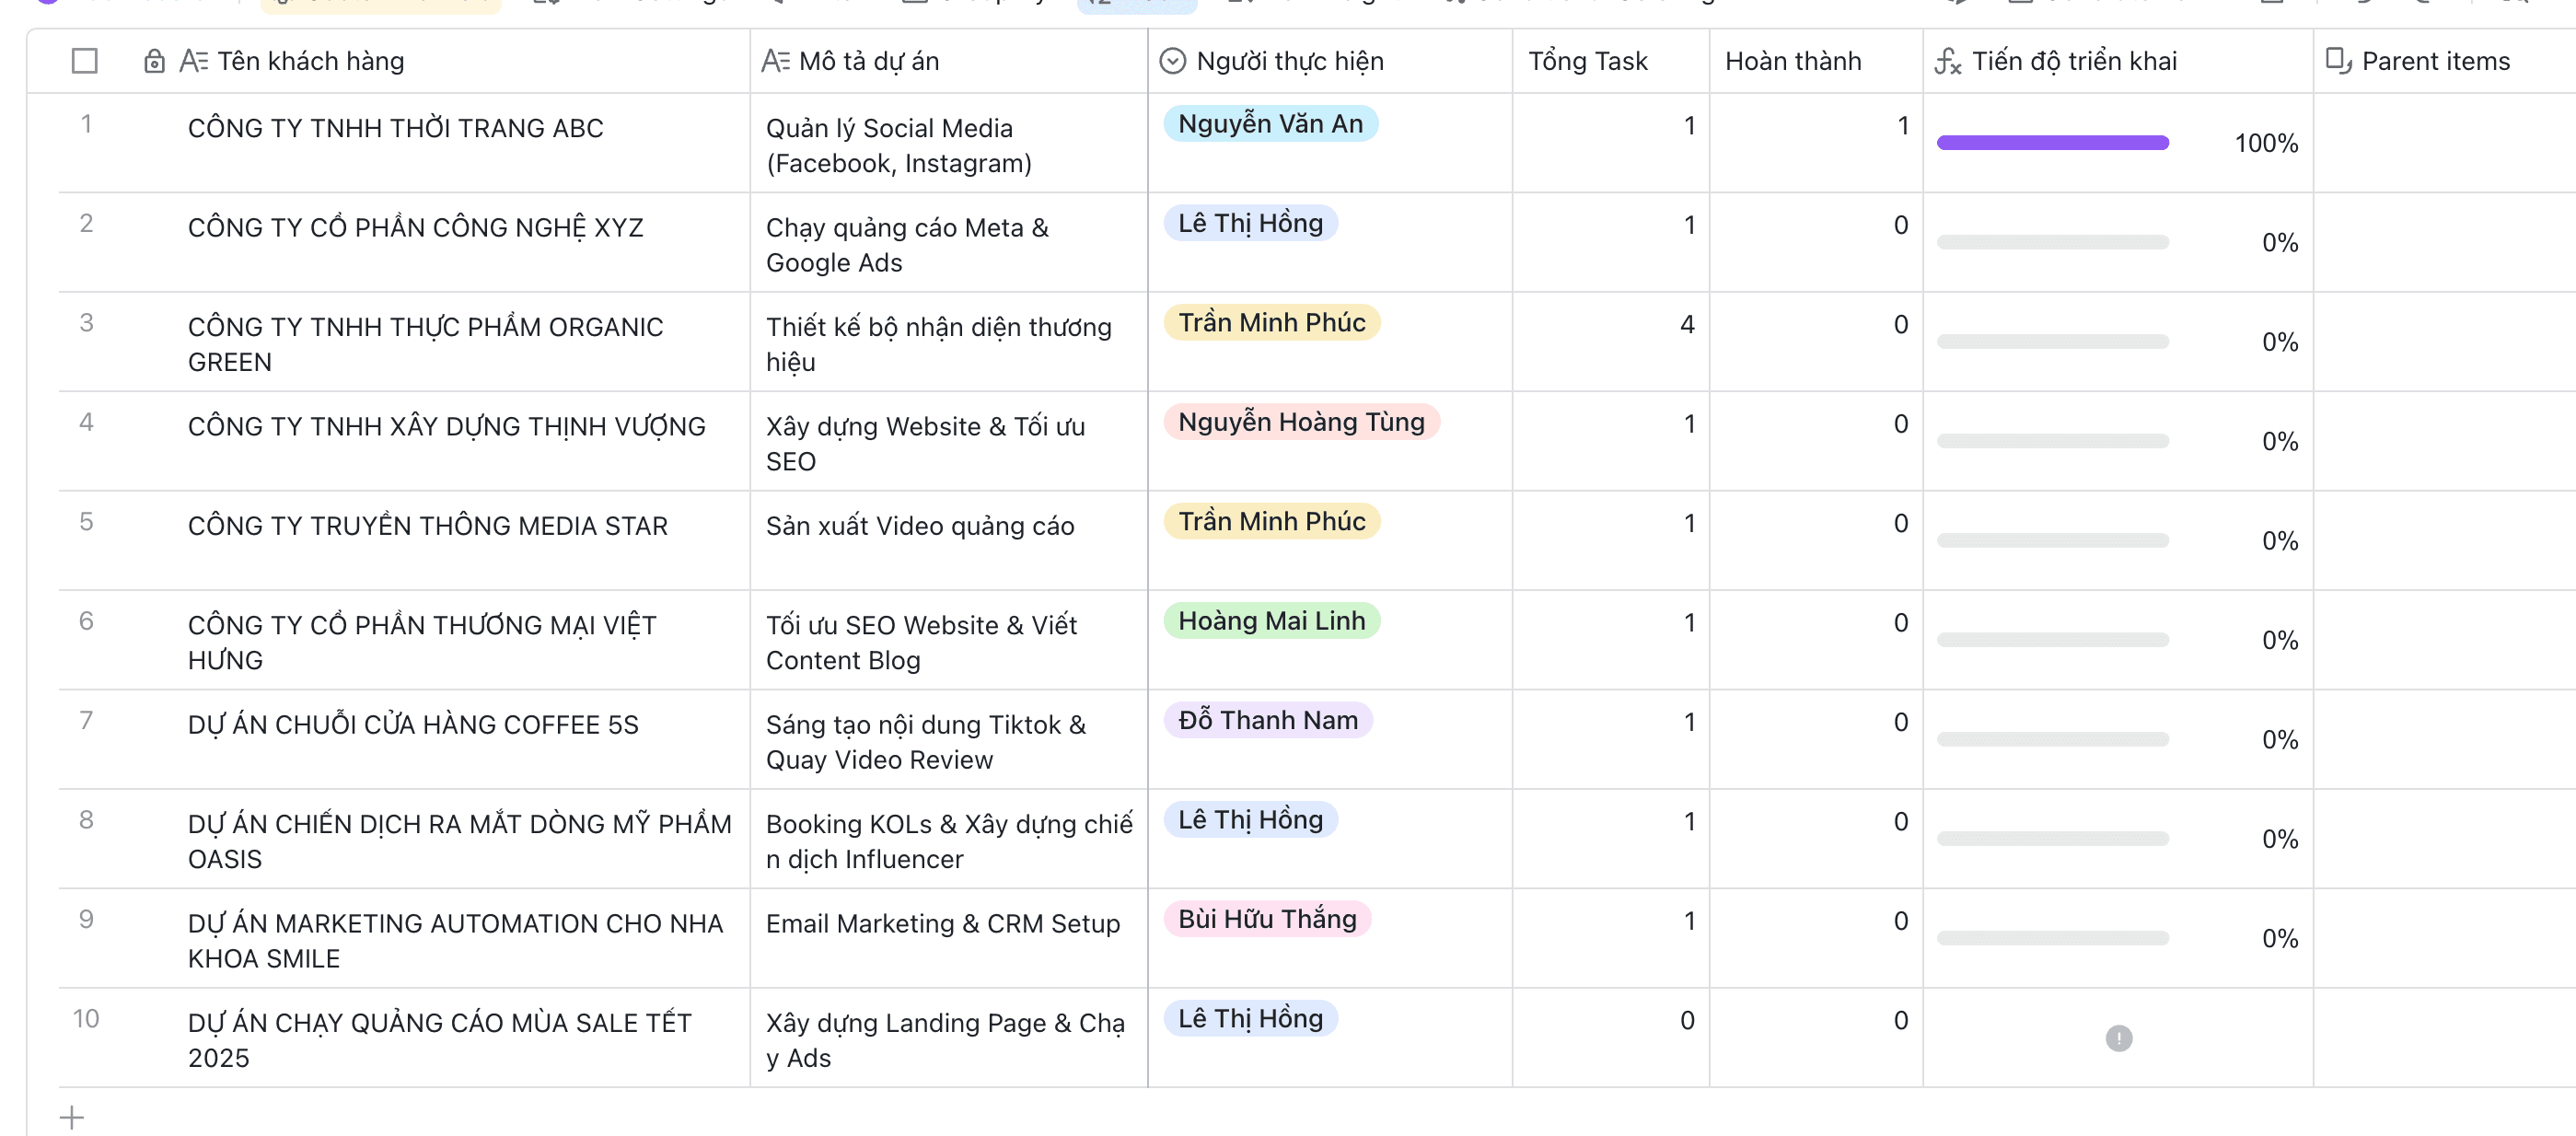Click formula icon beside Tiến độ triển khai

(1947, 62)
